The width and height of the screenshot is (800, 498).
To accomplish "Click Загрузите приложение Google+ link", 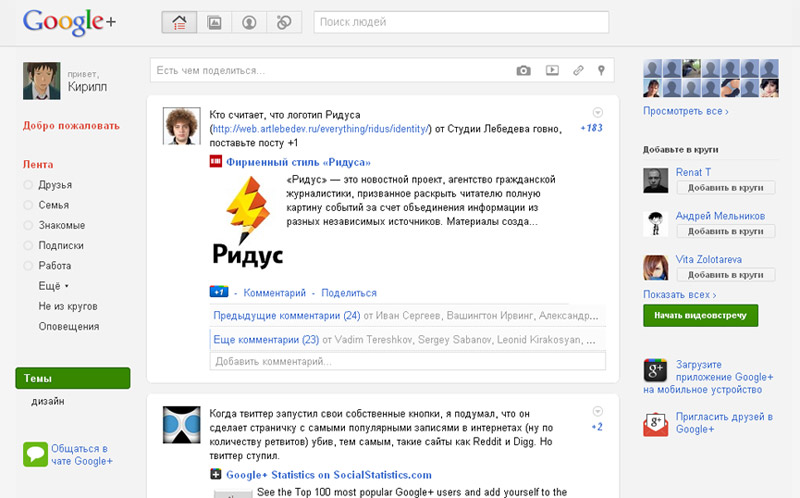I will 708,377.
